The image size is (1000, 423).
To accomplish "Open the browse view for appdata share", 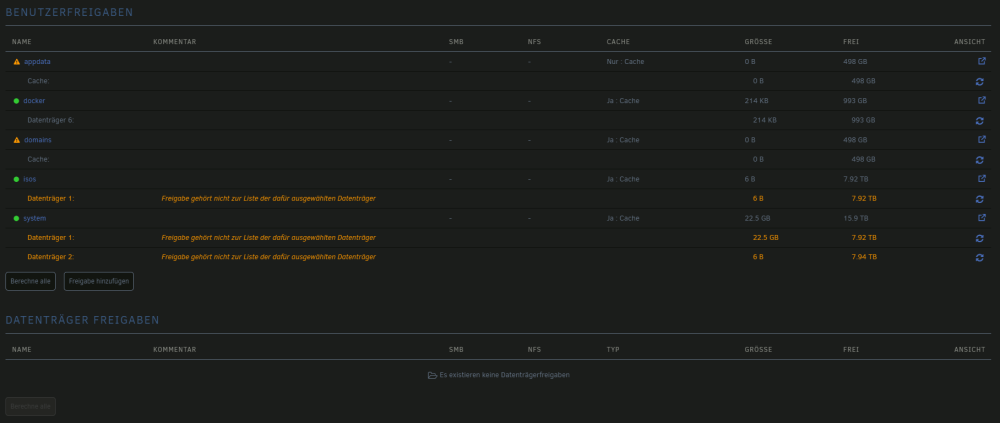I will 982,61.
